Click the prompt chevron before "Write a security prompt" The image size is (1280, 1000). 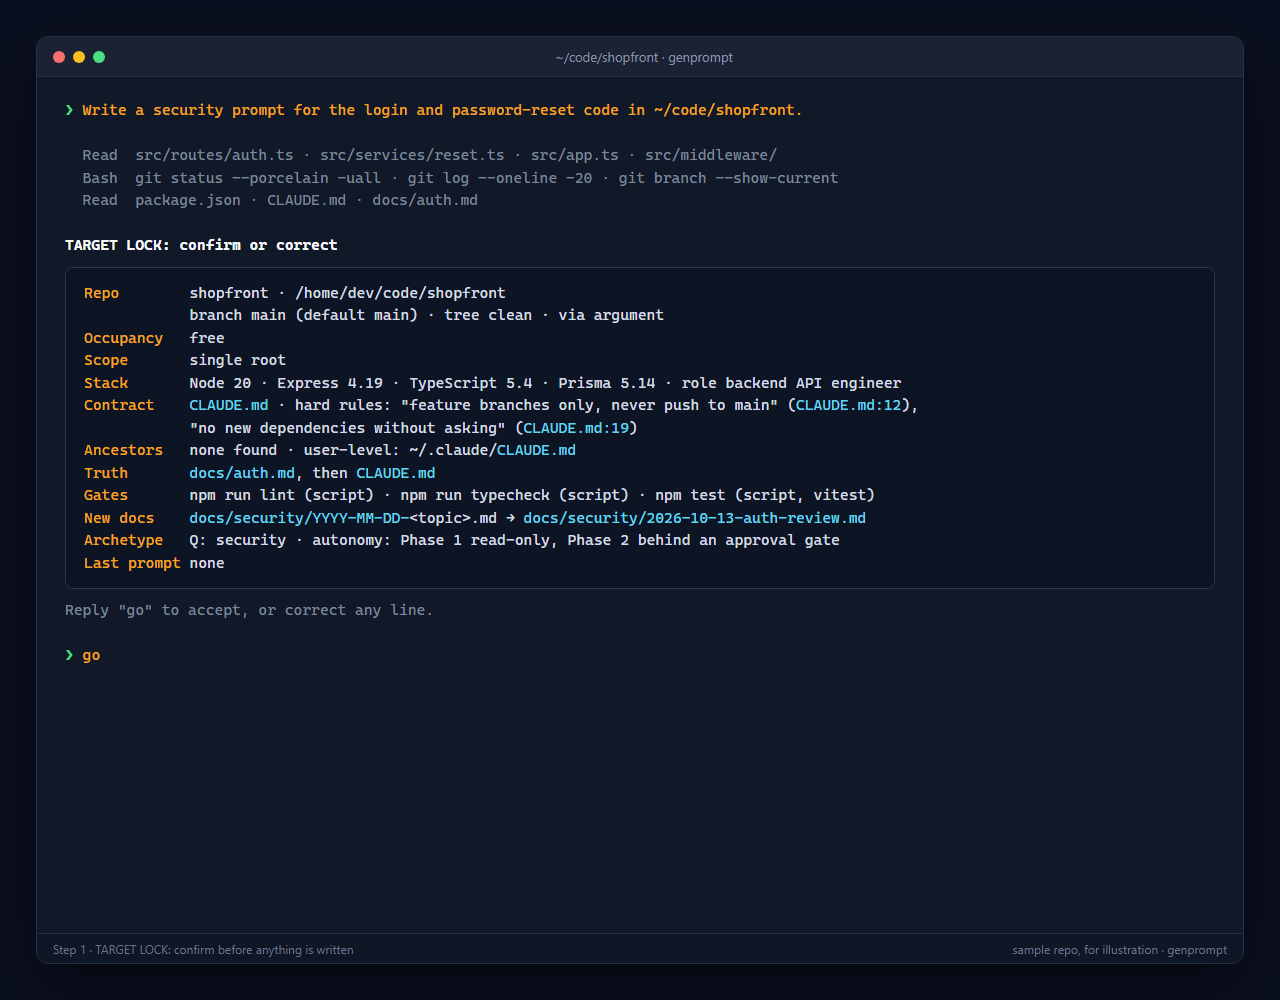[x=69, y=110]
